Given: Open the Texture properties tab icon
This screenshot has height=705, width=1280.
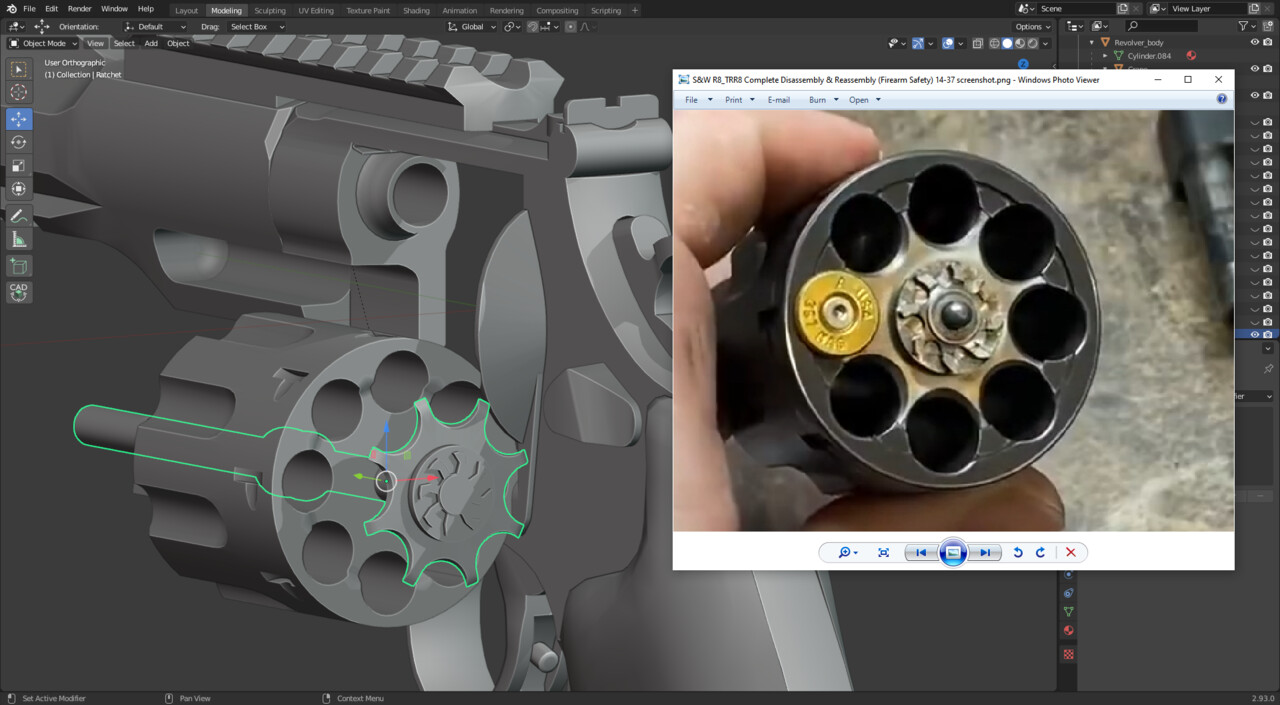Looking at the screenshot, I should [1068, 654].
